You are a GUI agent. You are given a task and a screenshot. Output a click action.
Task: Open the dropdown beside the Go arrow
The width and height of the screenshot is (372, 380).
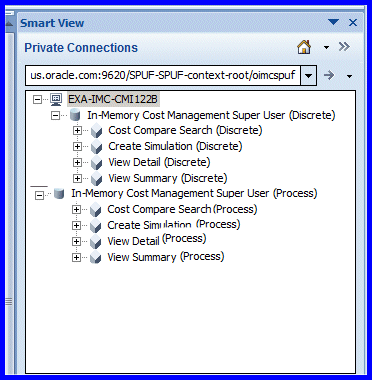[x=349, y=76]
